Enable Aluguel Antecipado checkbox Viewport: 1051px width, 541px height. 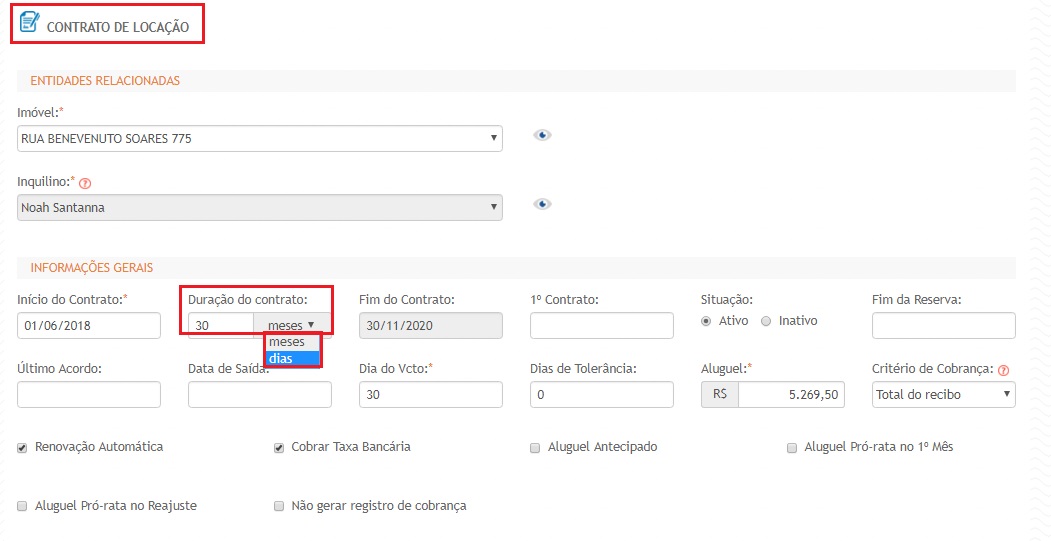click(535, 448)
